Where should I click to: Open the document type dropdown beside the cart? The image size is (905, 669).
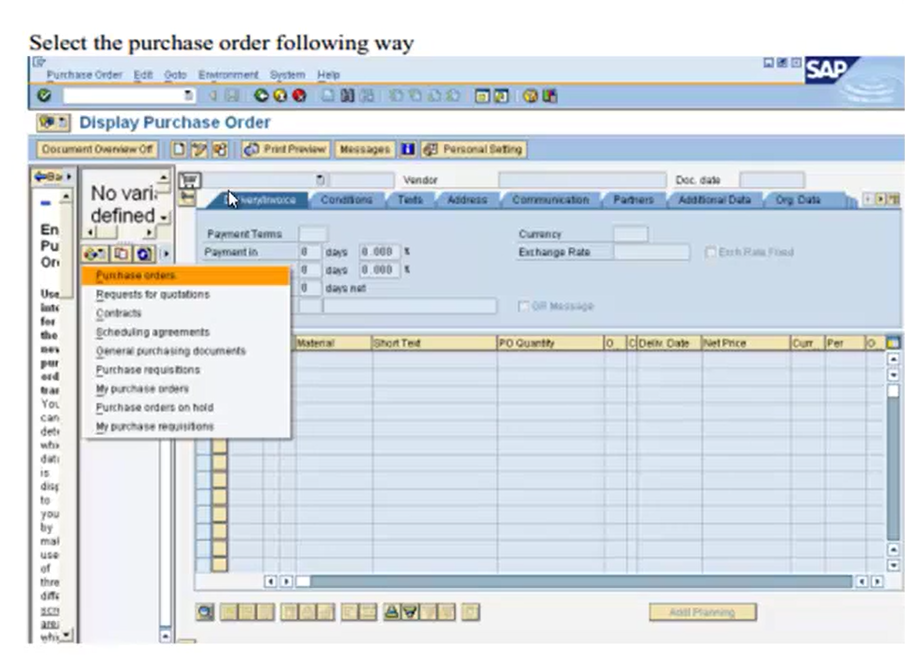point(320,180)
